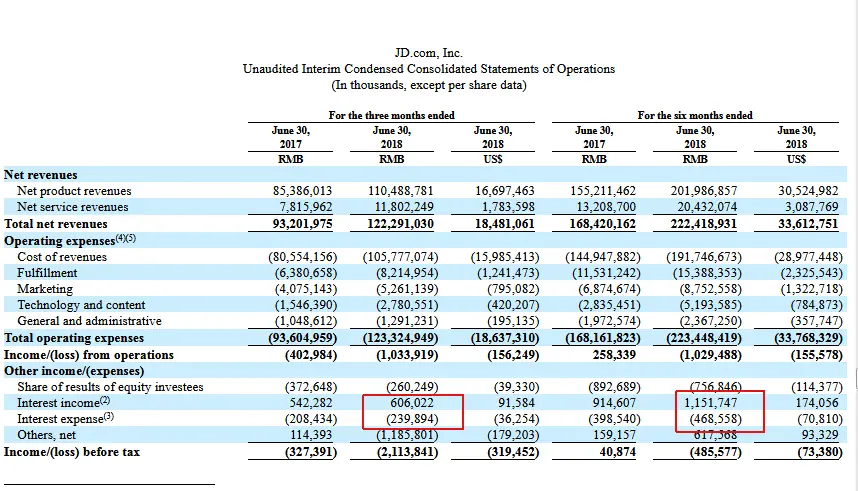Select the "Other income/(expenses)" section label
This screenshot has height=491, width=858.
pos(74,371)
